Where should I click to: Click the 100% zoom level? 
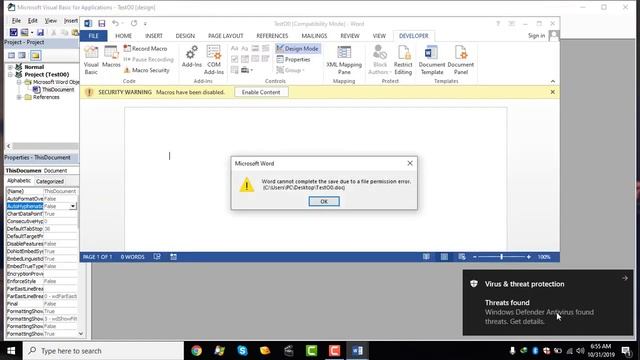pyautogui.click(x=544, y=257)
